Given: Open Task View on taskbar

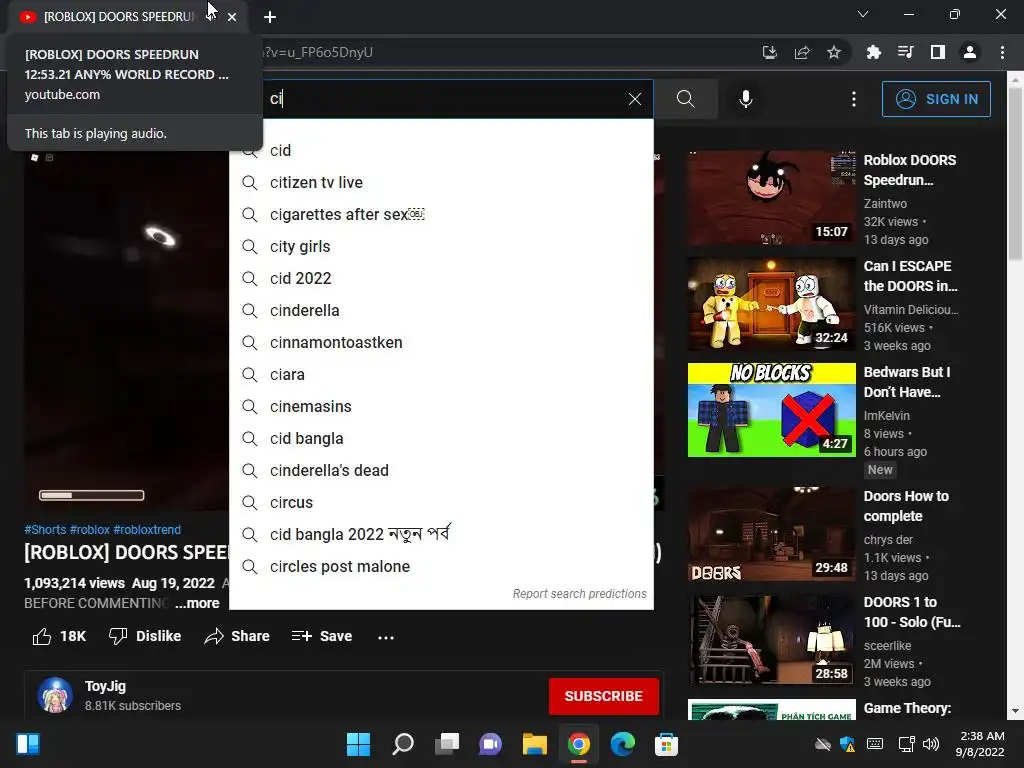Looking at the screenshot, I should [x=447, y=744].
